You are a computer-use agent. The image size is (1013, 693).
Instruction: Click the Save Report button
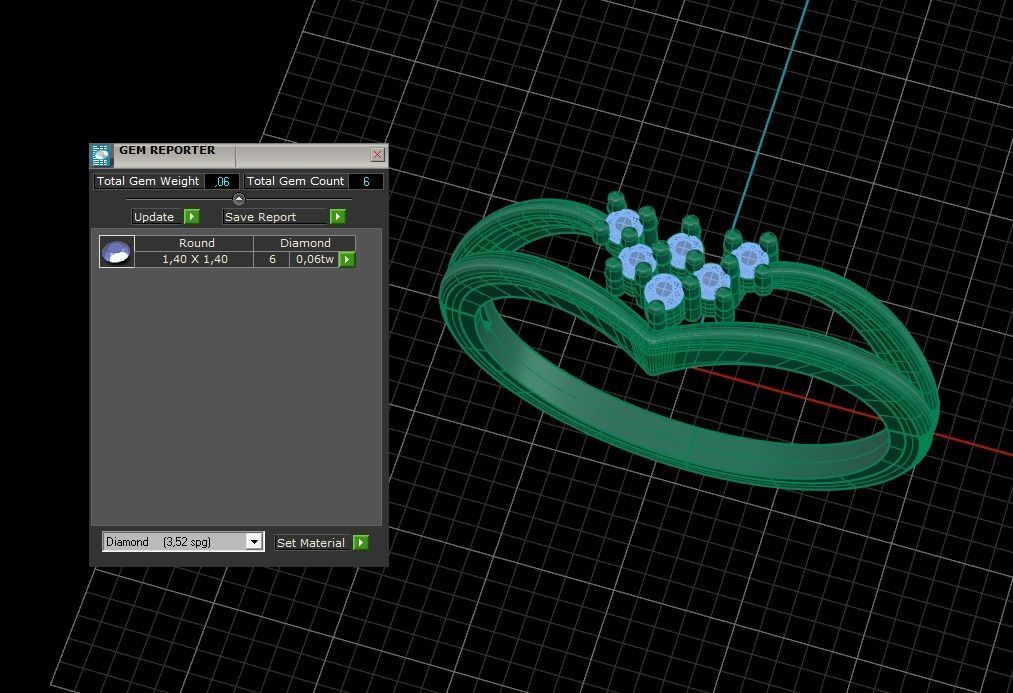click(x=276, y=217)
